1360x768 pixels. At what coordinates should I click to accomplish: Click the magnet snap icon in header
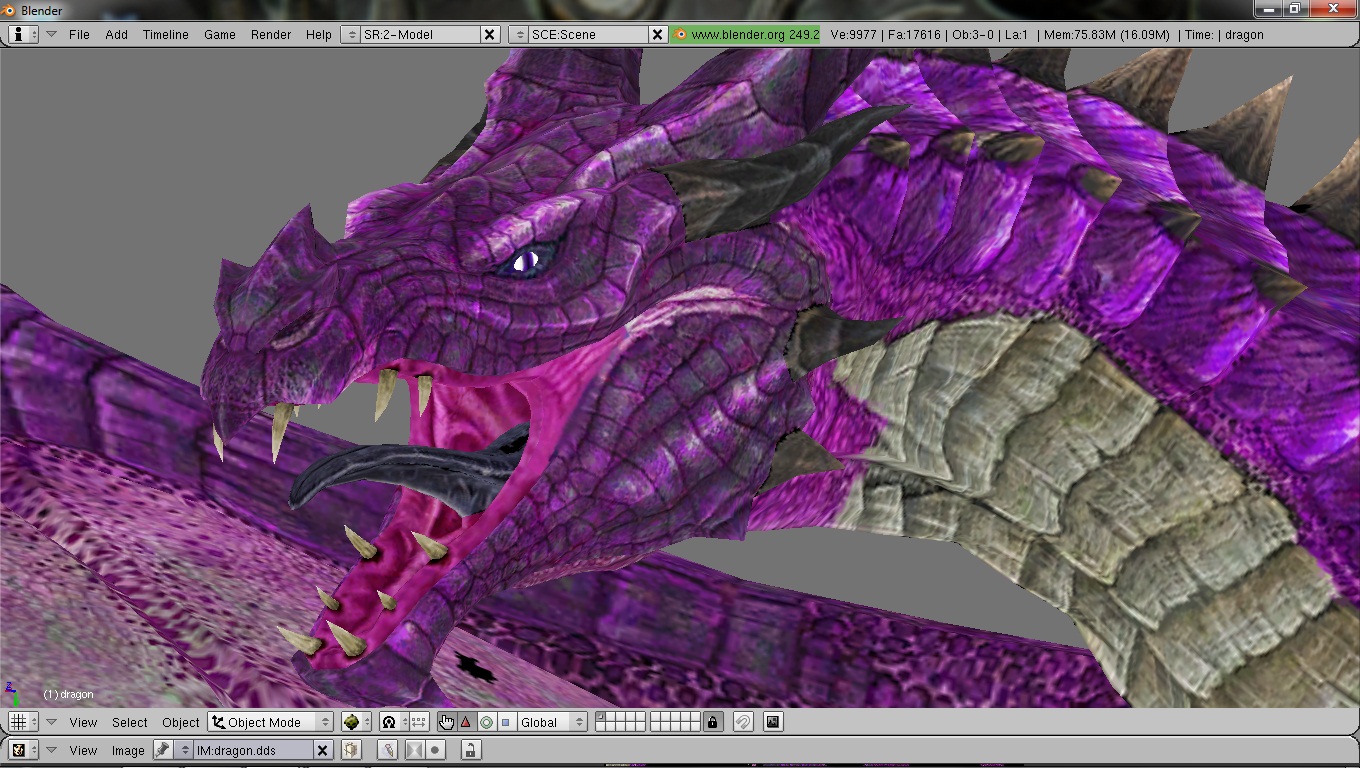coord(742,722)
